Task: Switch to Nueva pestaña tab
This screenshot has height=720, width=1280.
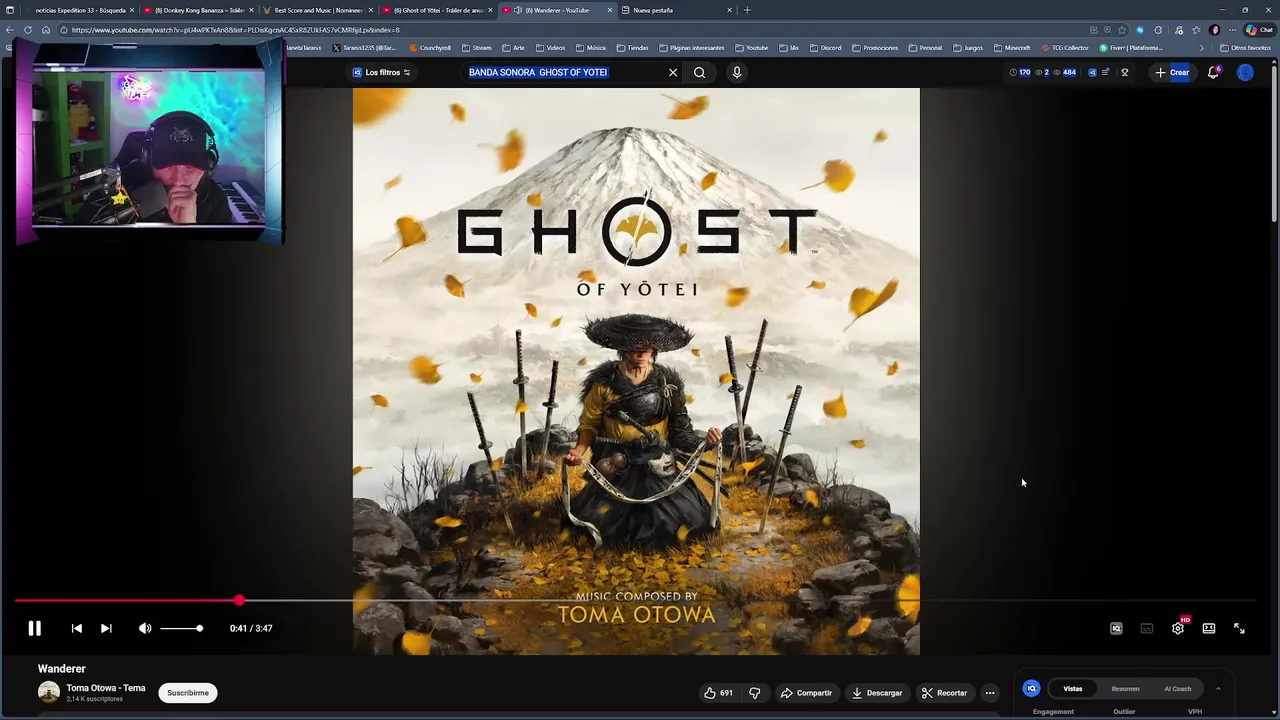Action: 676,10
